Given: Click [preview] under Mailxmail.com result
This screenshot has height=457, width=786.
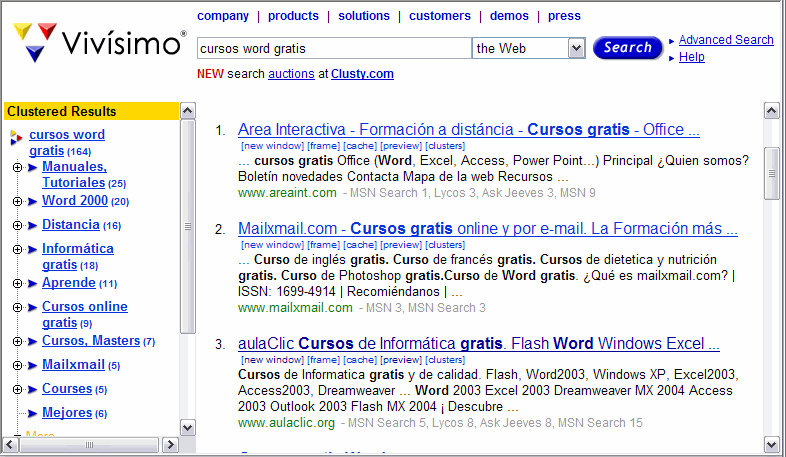Looking at the screenshot, I should tap(401, 245).
